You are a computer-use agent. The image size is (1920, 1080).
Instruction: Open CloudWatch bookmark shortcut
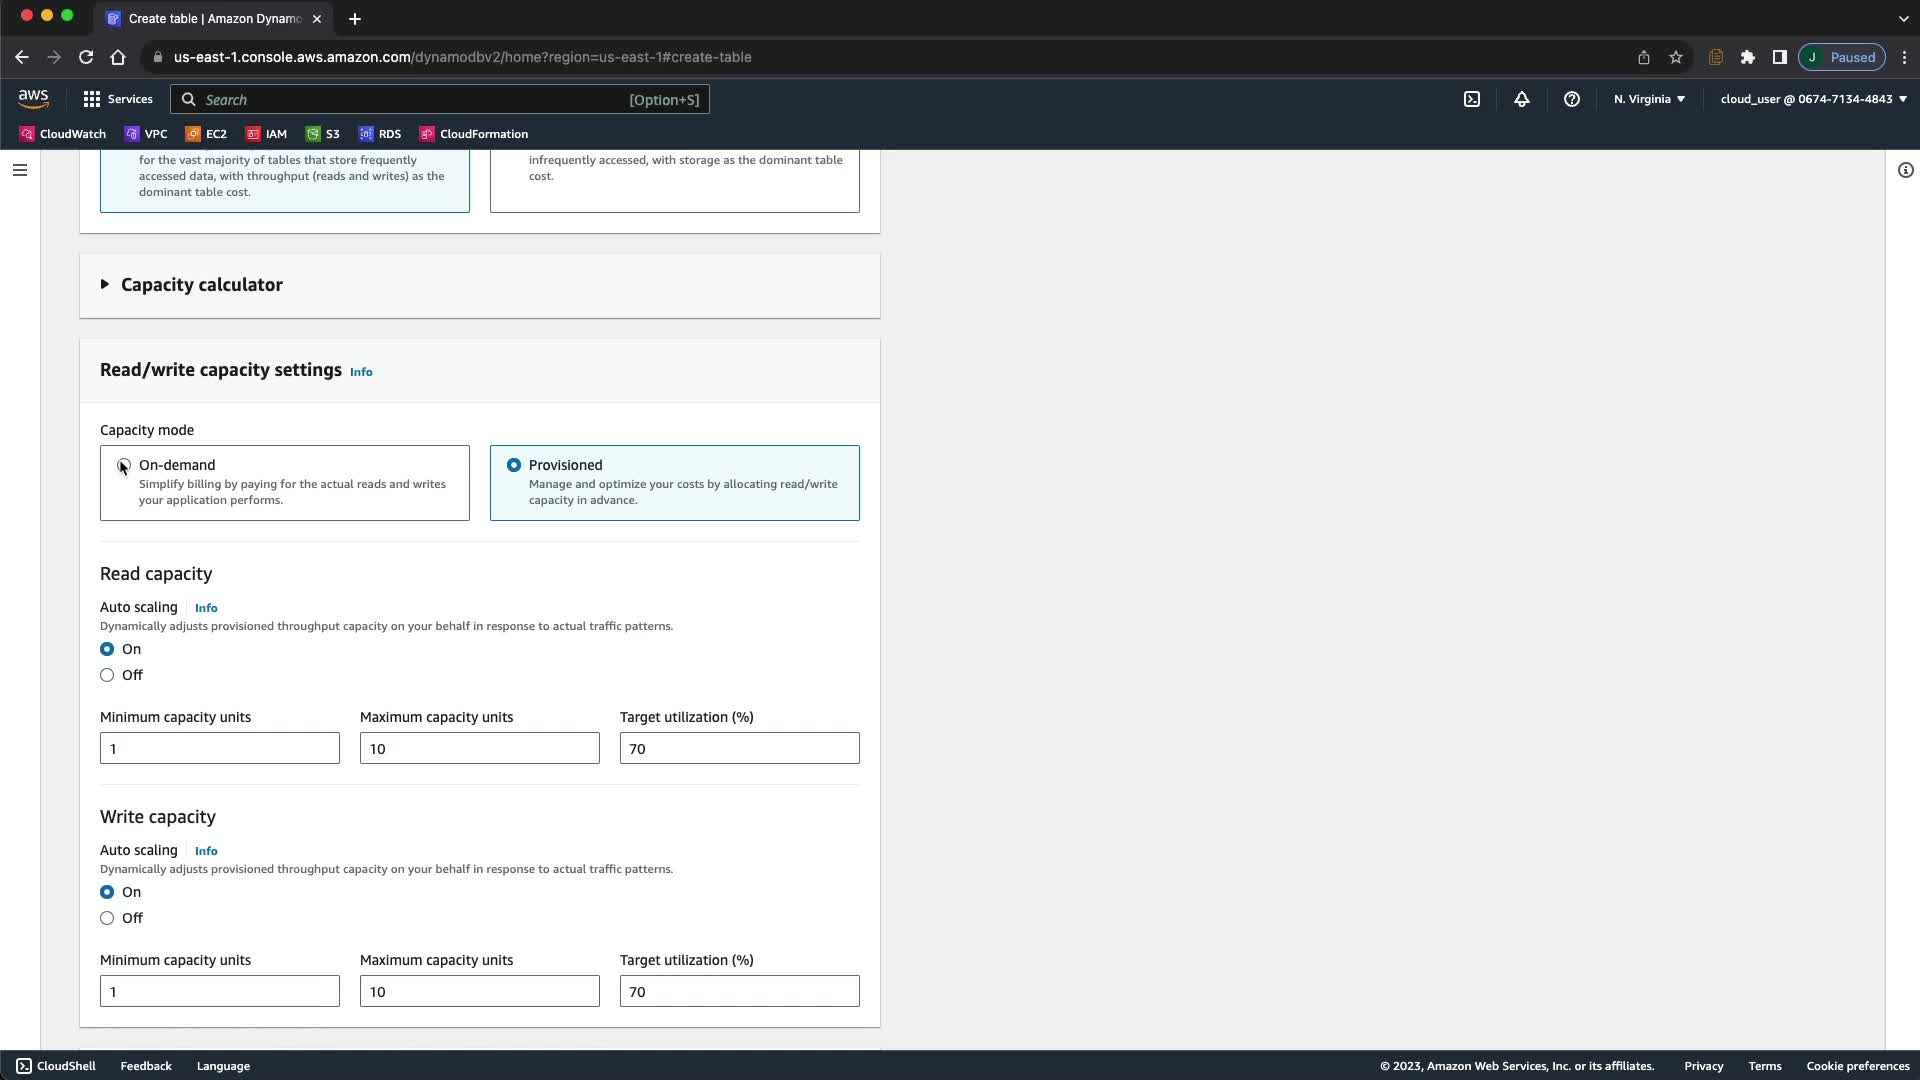coord(62,134)
